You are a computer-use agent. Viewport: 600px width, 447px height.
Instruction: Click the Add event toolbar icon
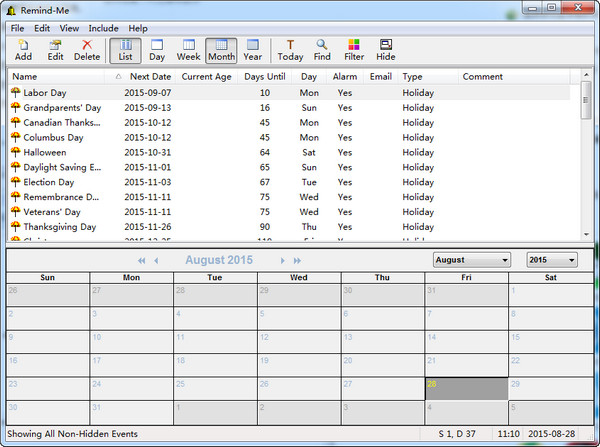[23, 50]
